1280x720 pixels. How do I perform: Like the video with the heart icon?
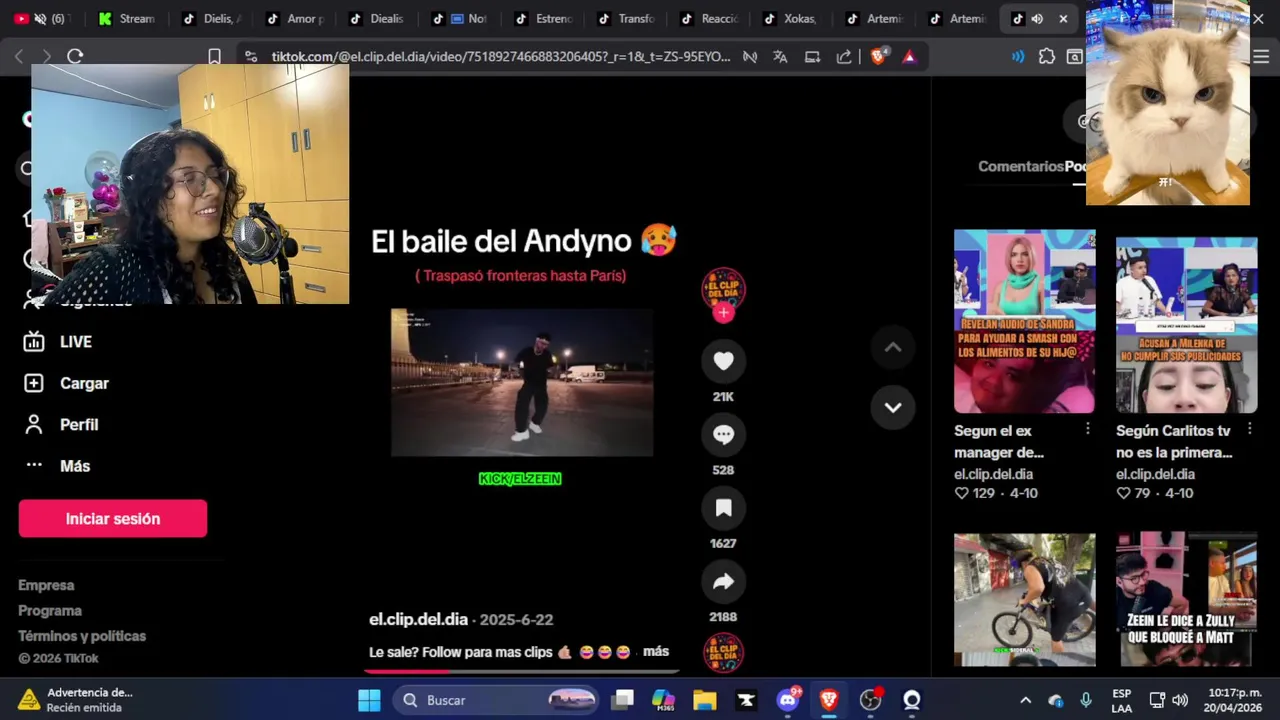[x=723, y=361]
